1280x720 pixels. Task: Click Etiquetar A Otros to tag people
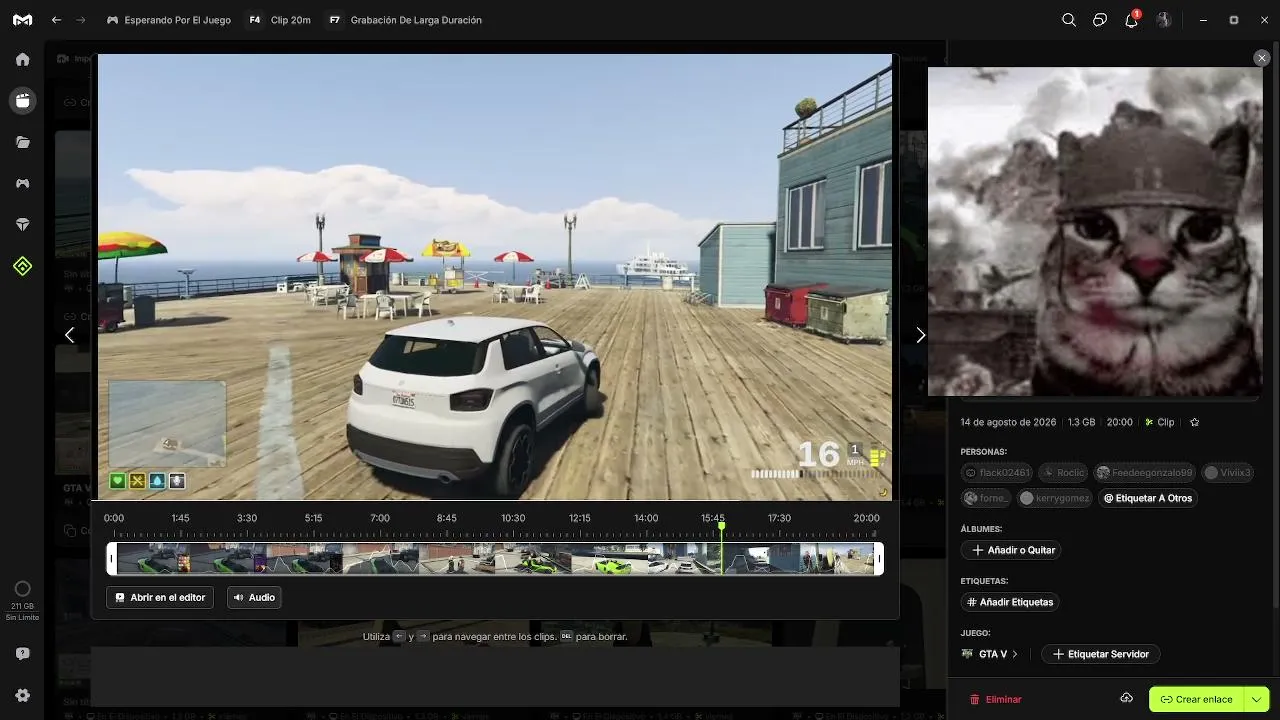pos(1147,498)
